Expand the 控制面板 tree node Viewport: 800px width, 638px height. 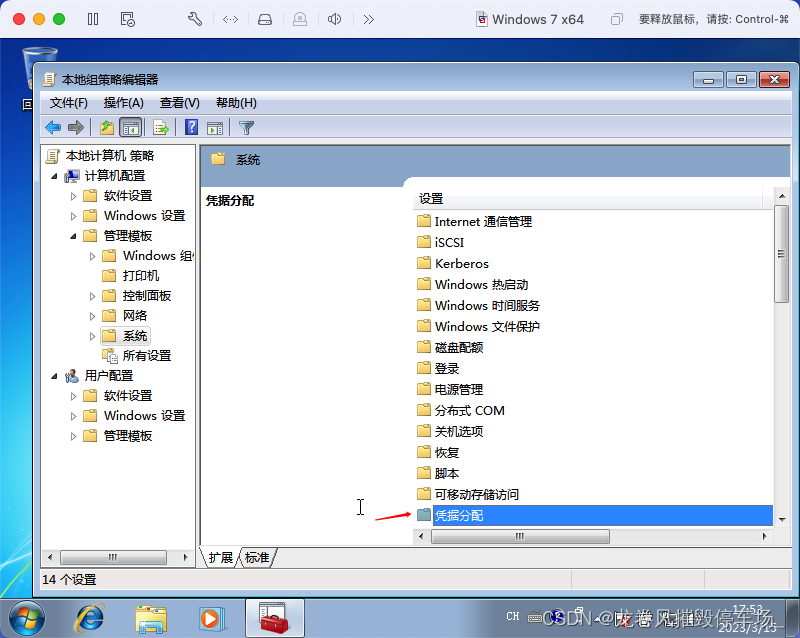pyautogui.click(x=92, y=296)
